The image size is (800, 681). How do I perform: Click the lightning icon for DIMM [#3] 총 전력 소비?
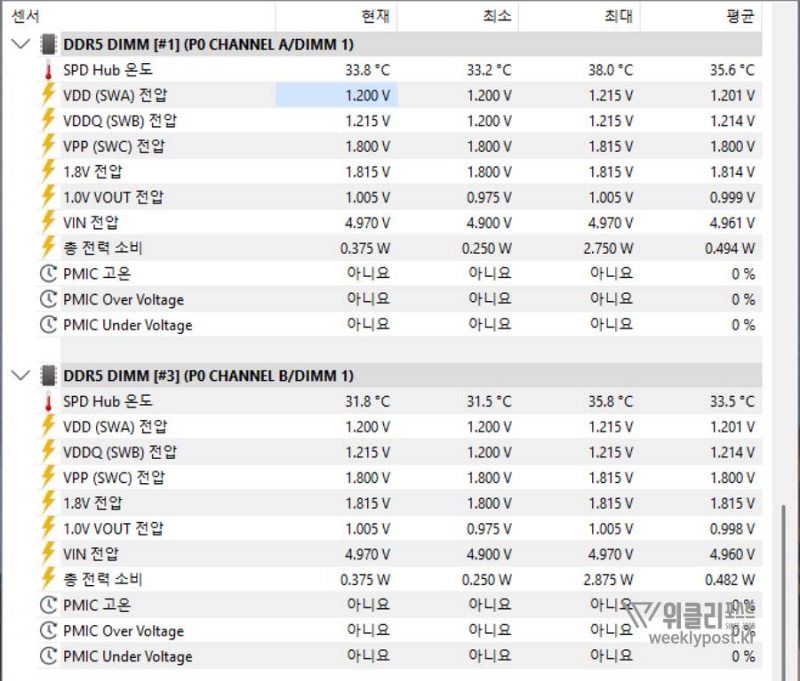click(x=47, y=579)
